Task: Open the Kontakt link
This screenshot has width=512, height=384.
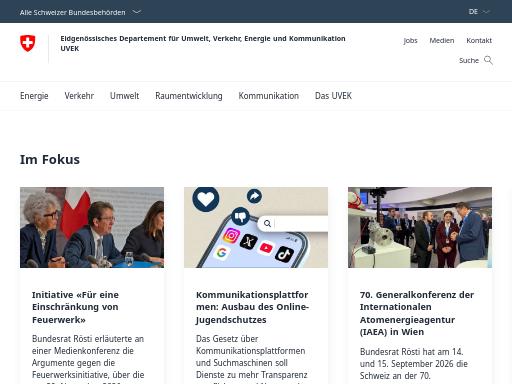Action: click(479, 41)
